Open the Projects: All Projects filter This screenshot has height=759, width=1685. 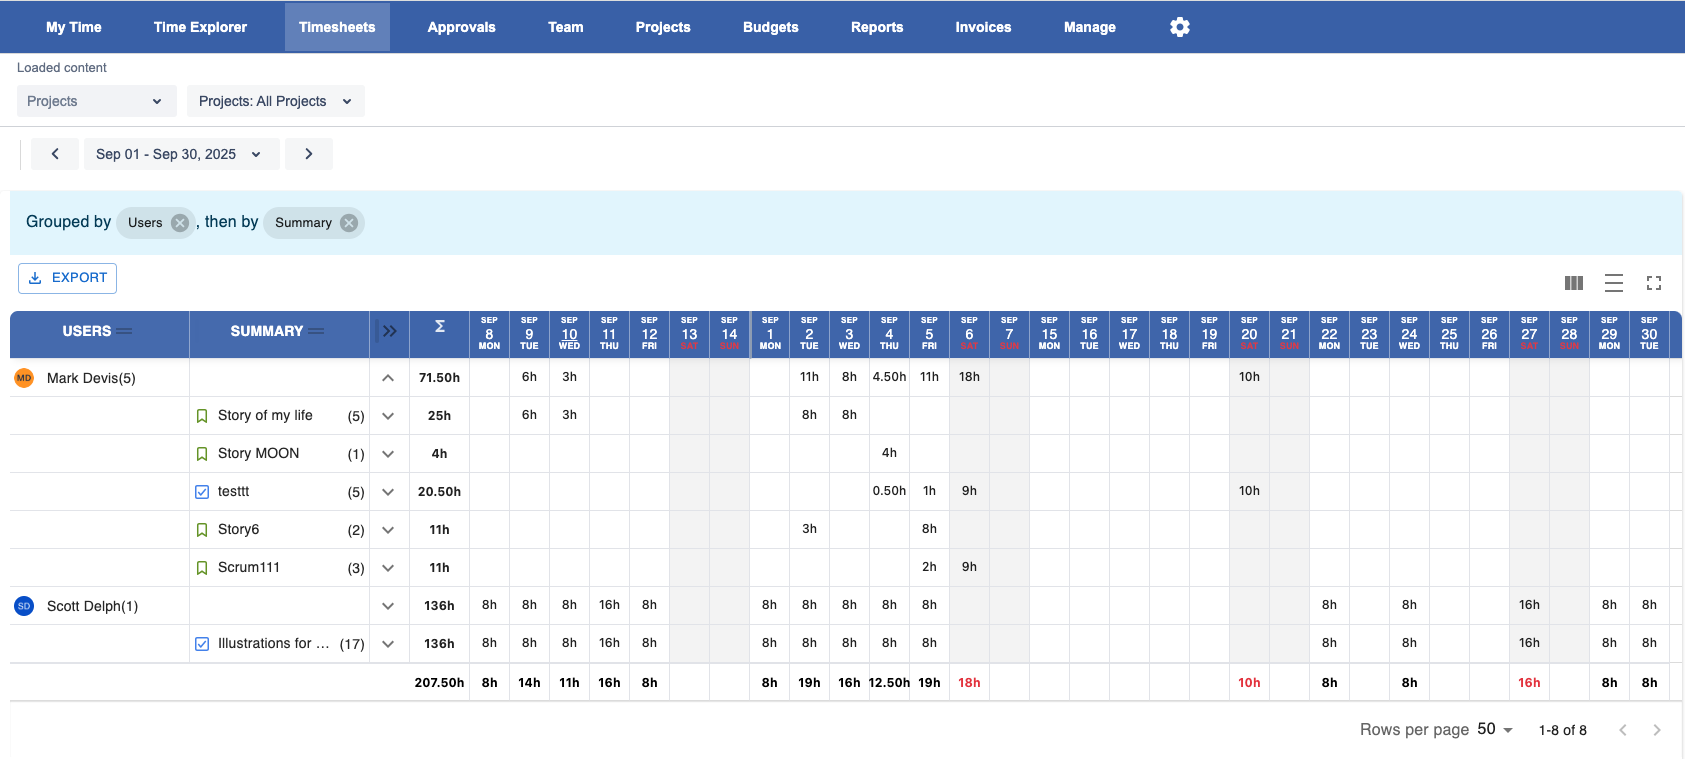tap(276, 101)
